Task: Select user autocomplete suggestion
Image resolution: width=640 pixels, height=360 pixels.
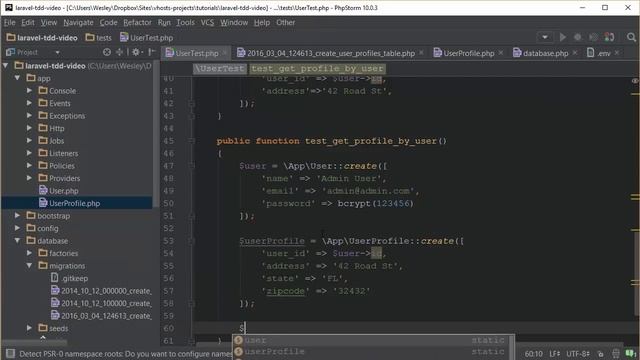Action: (373, 340)
